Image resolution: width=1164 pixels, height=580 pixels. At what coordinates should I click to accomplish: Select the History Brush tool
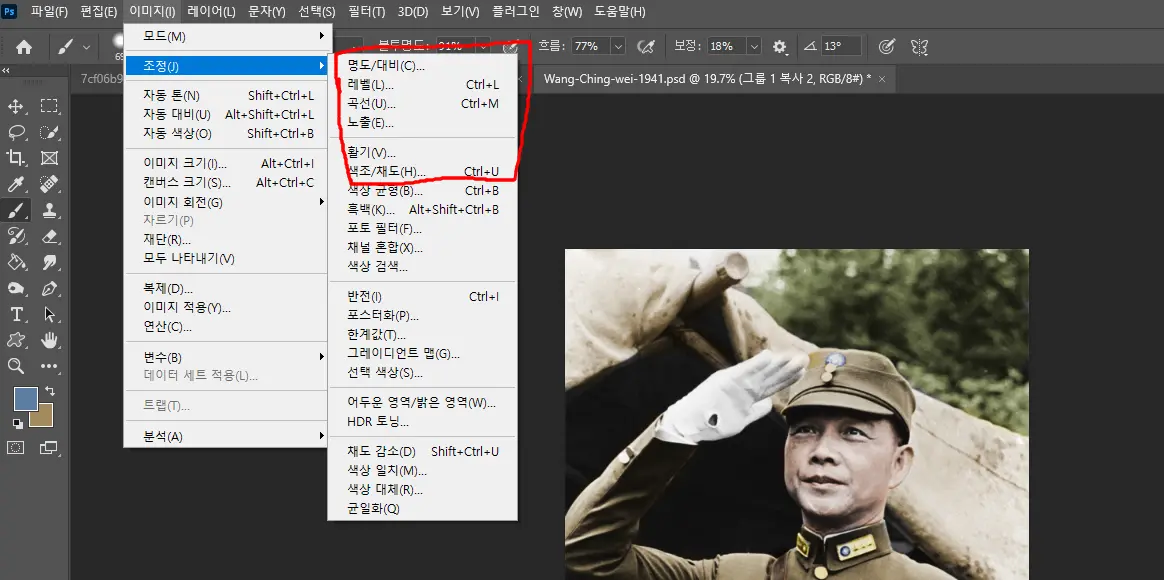[x=16, y=236]
